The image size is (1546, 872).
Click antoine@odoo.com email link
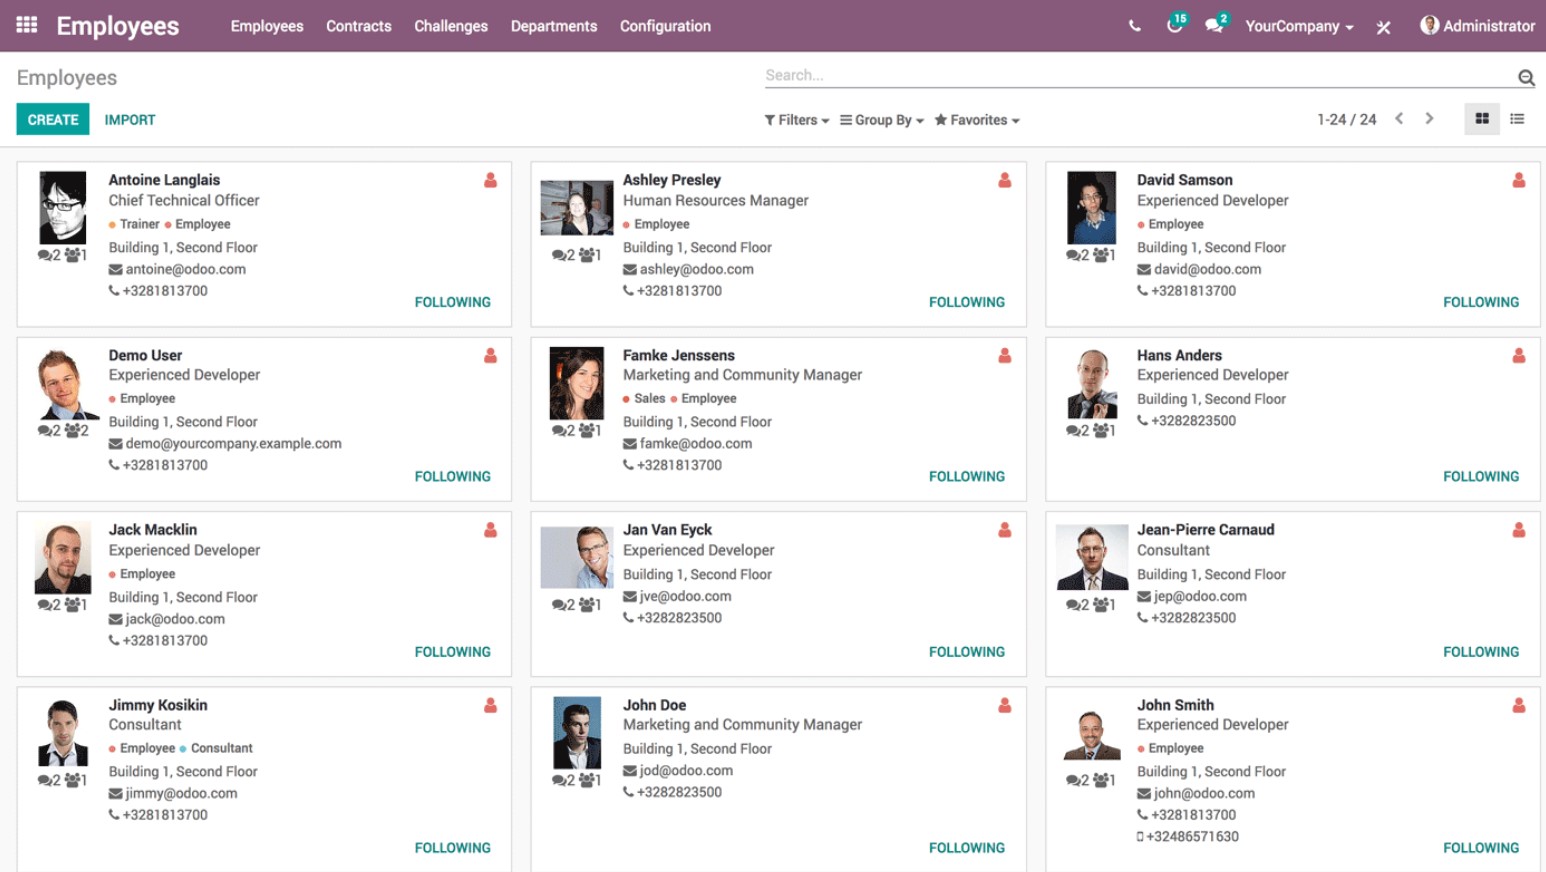[x=185, y=269]
